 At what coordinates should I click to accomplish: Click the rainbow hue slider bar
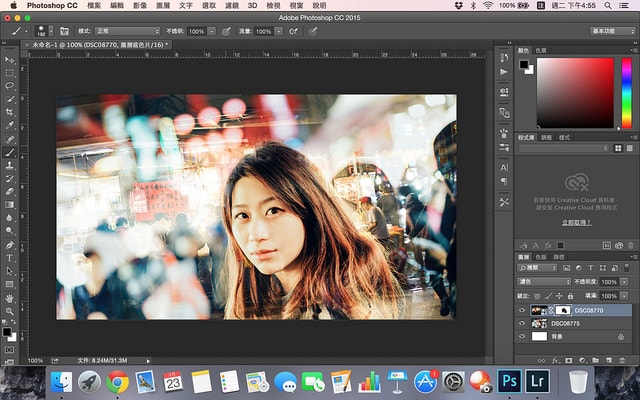626,92
